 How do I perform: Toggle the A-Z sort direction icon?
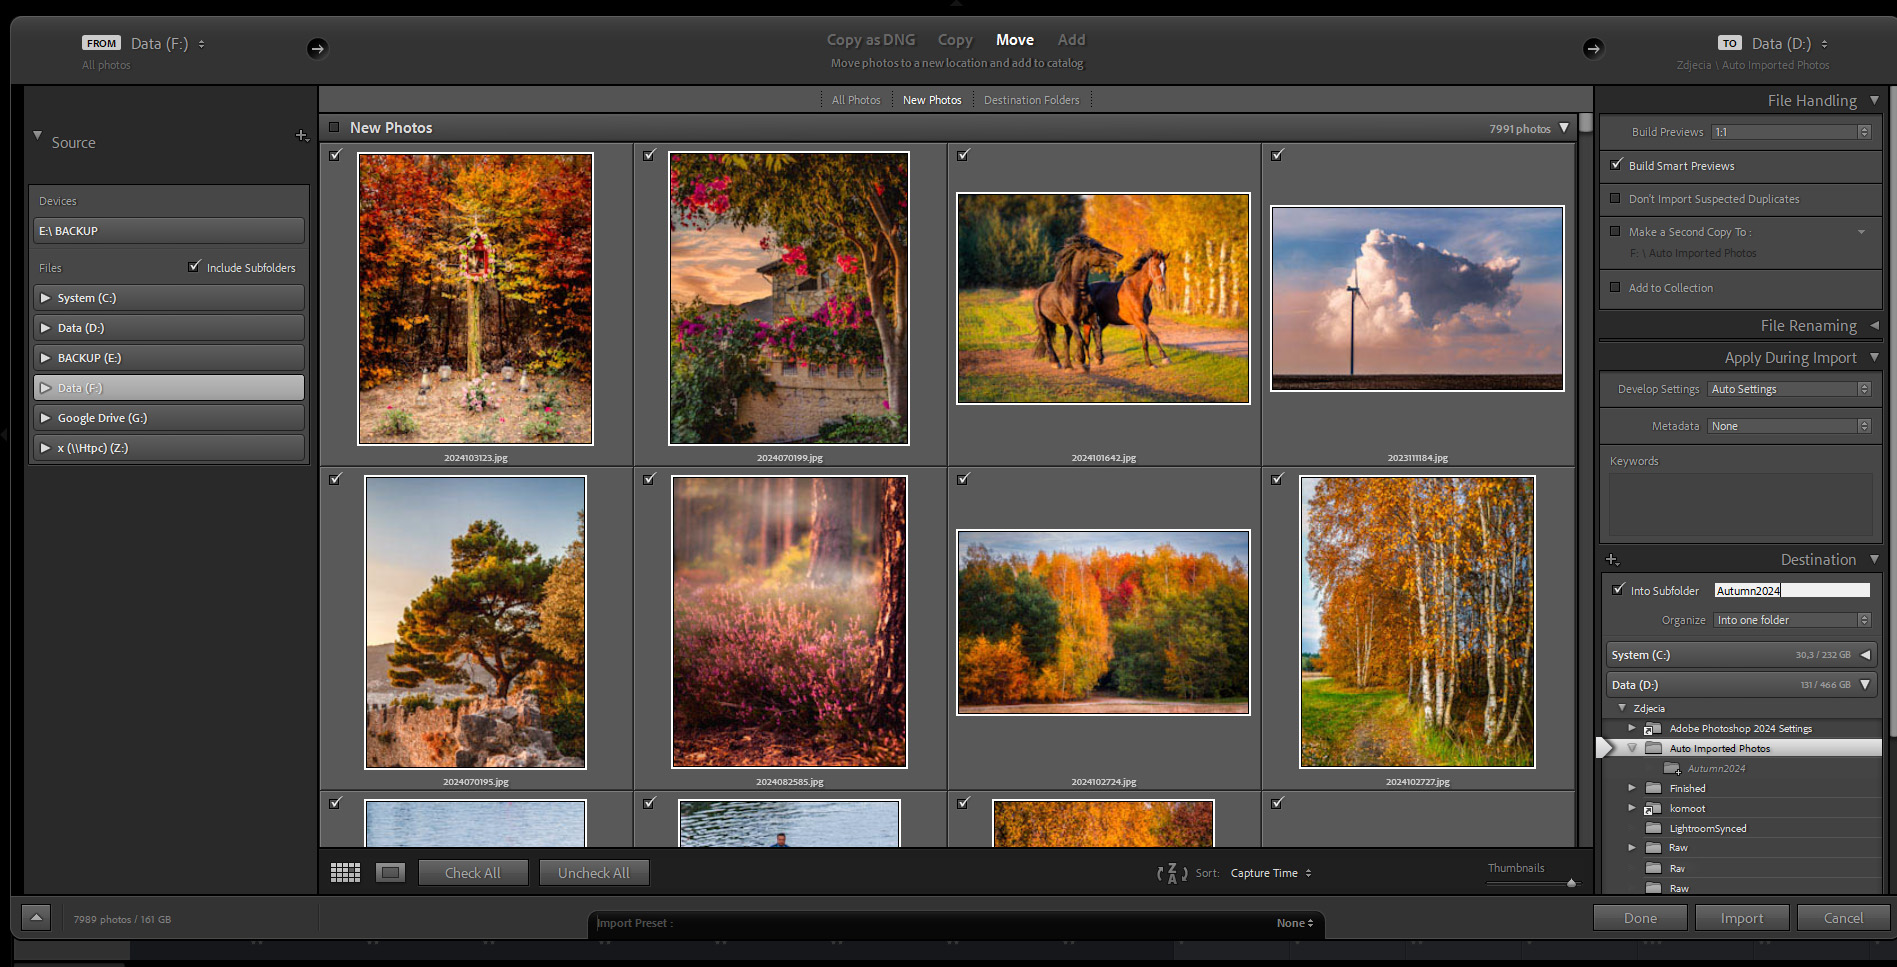1172,873
